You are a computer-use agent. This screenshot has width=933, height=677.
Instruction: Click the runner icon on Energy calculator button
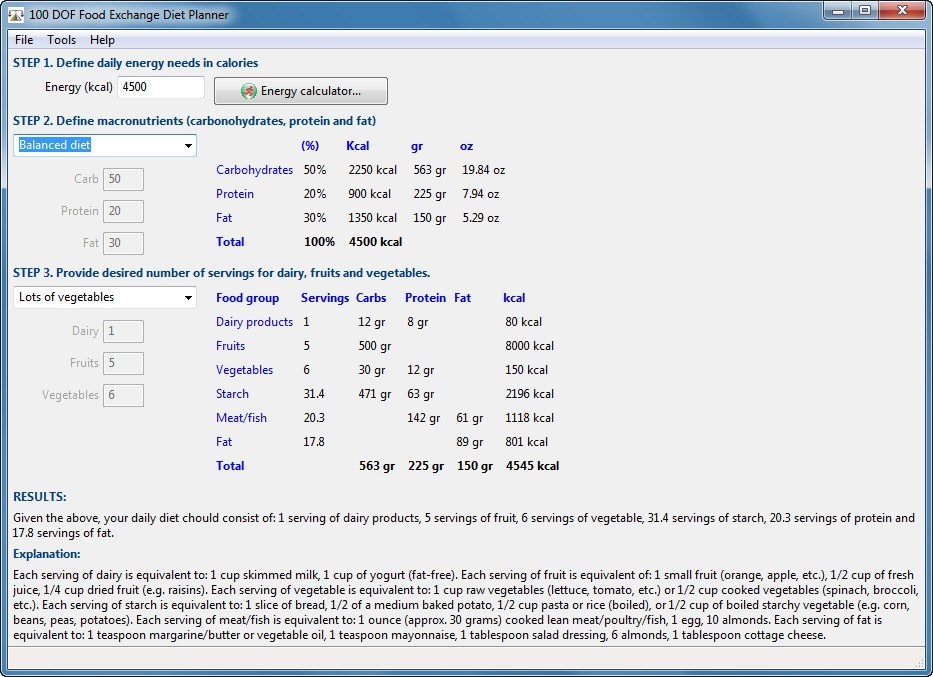click(x=249, y=91)
